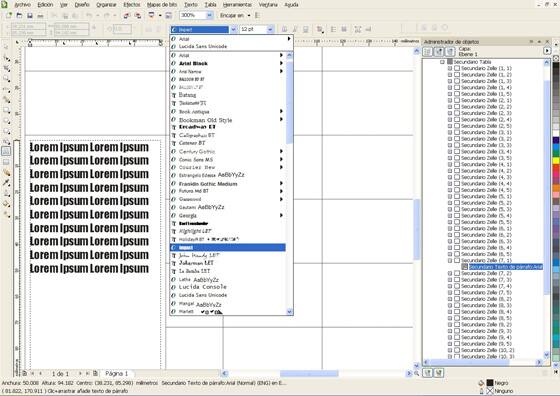Click the Open file icon

pos(19,15)
